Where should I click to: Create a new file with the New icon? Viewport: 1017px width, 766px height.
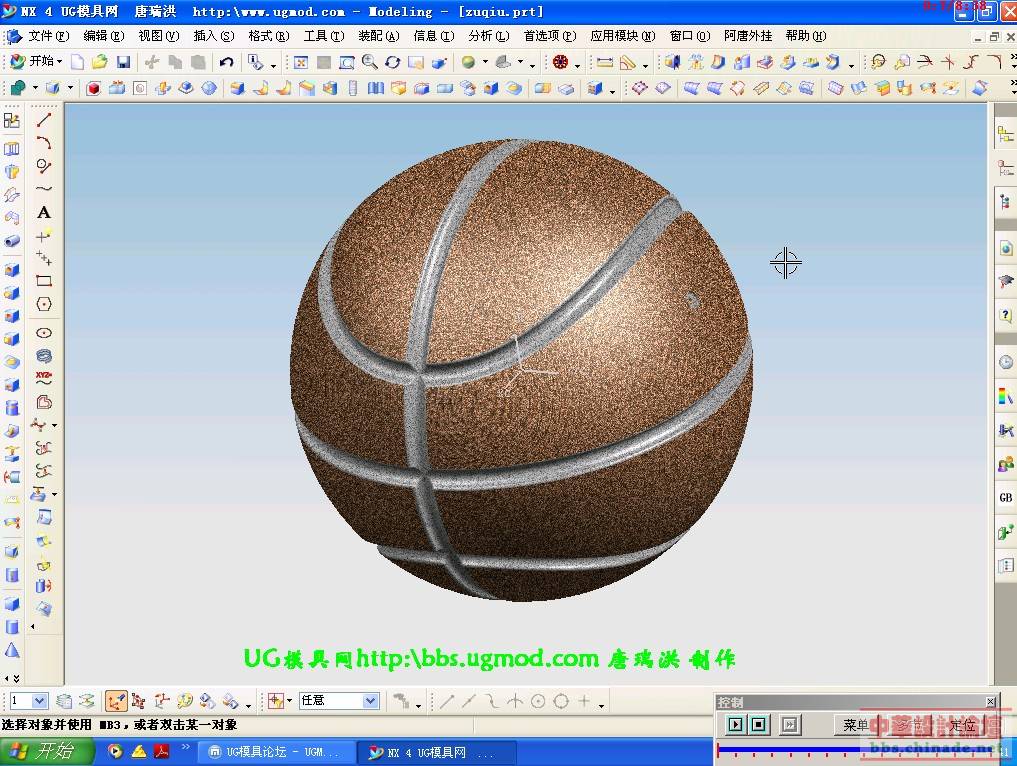click(x=77, y=62)
